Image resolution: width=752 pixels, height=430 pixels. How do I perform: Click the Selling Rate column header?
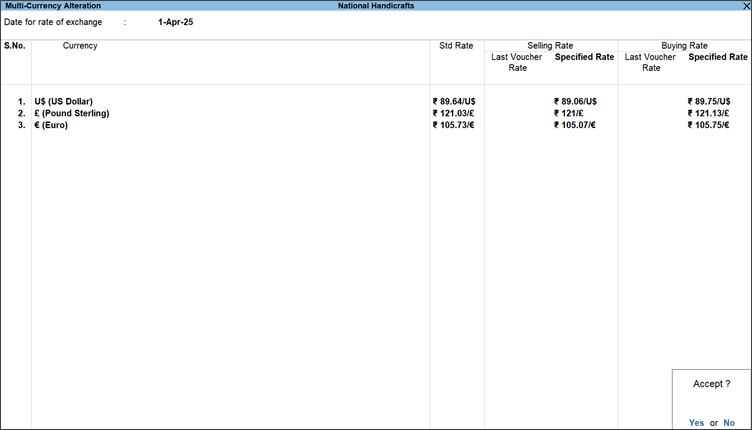click(x=550, y=46)
